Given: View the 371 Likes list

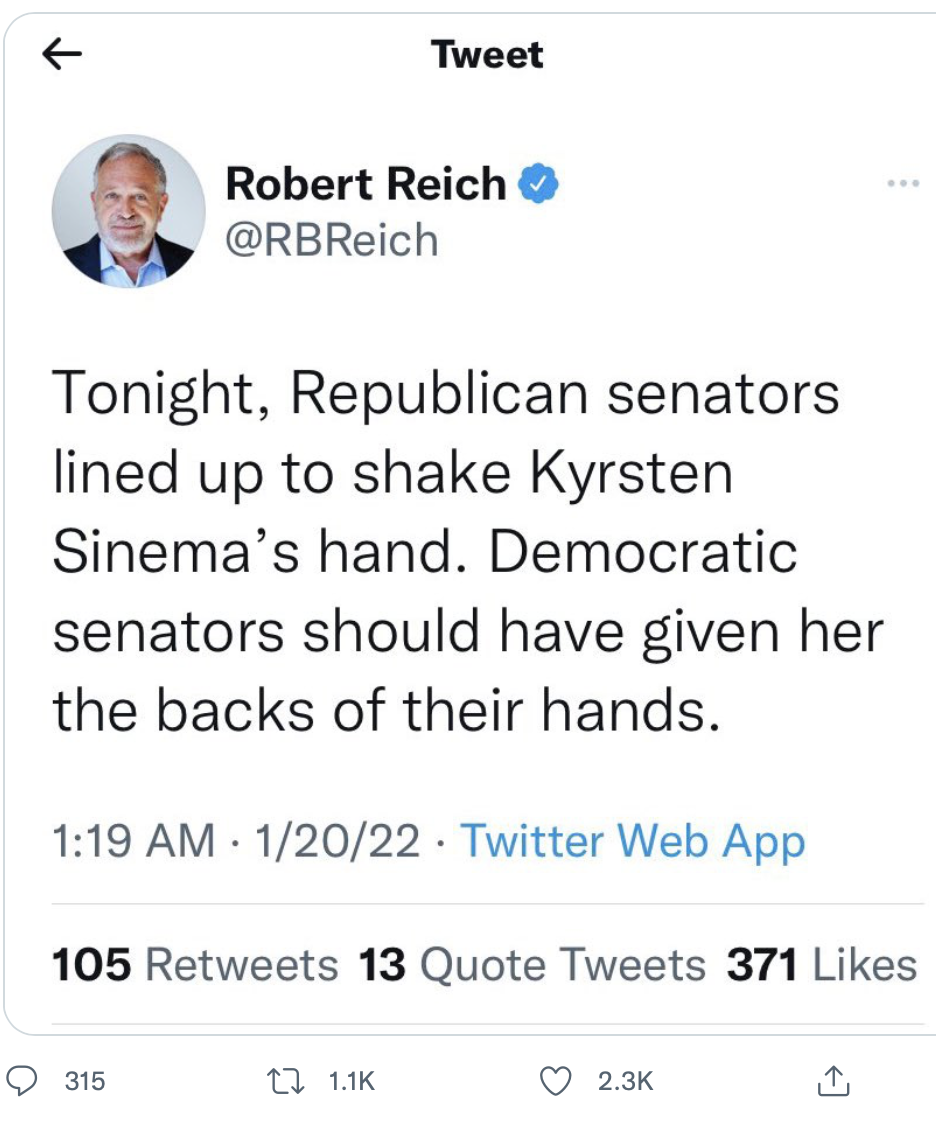Looking at the screenshot, I should click(821, 965).
